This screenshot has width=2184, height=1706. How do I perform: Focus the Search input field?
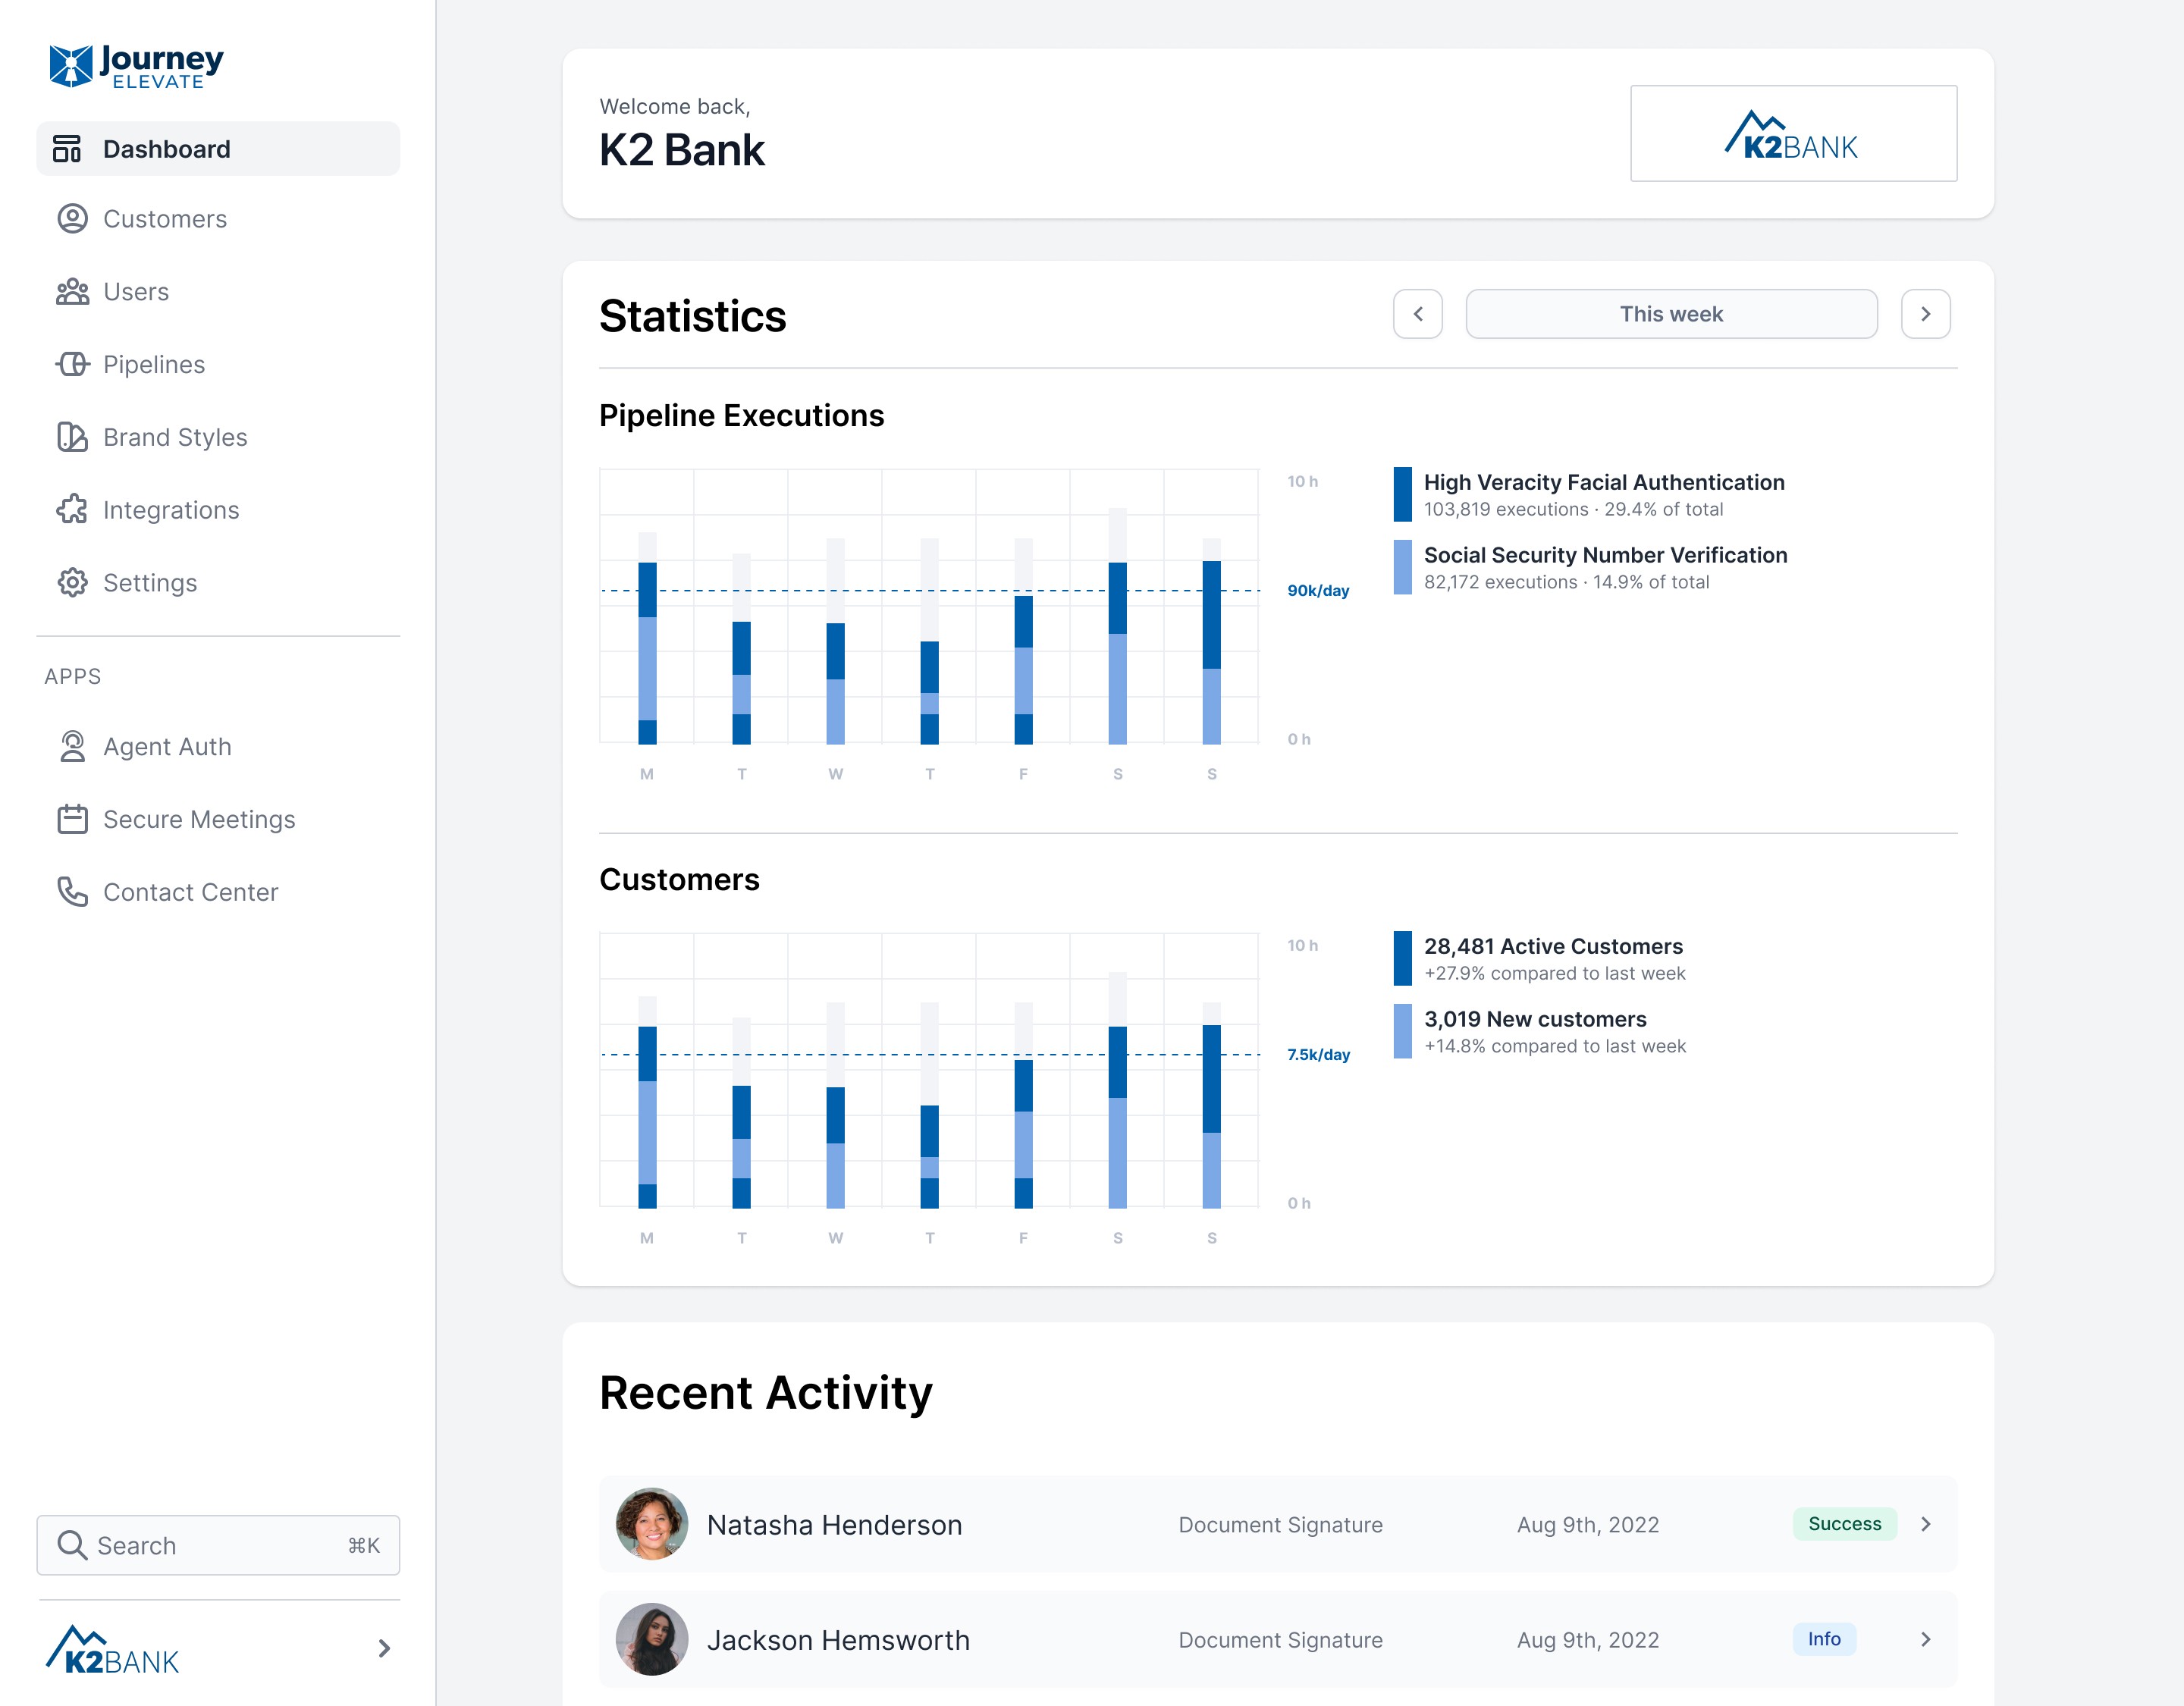click(218, 1545)
